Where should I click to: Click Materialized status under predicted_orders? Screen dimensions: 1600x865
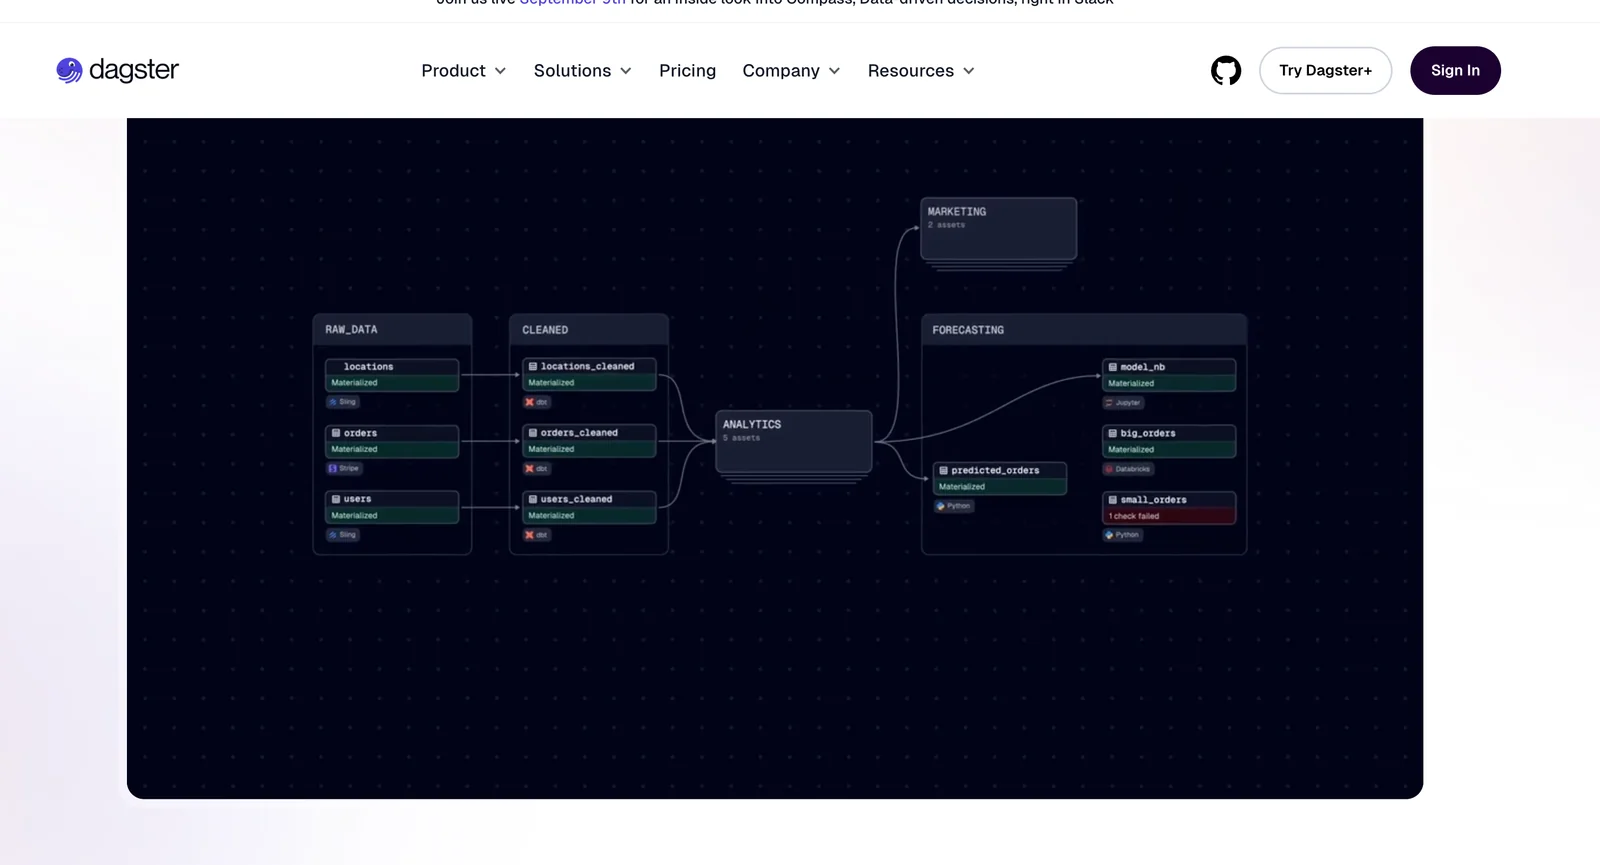tap(962, 487)
